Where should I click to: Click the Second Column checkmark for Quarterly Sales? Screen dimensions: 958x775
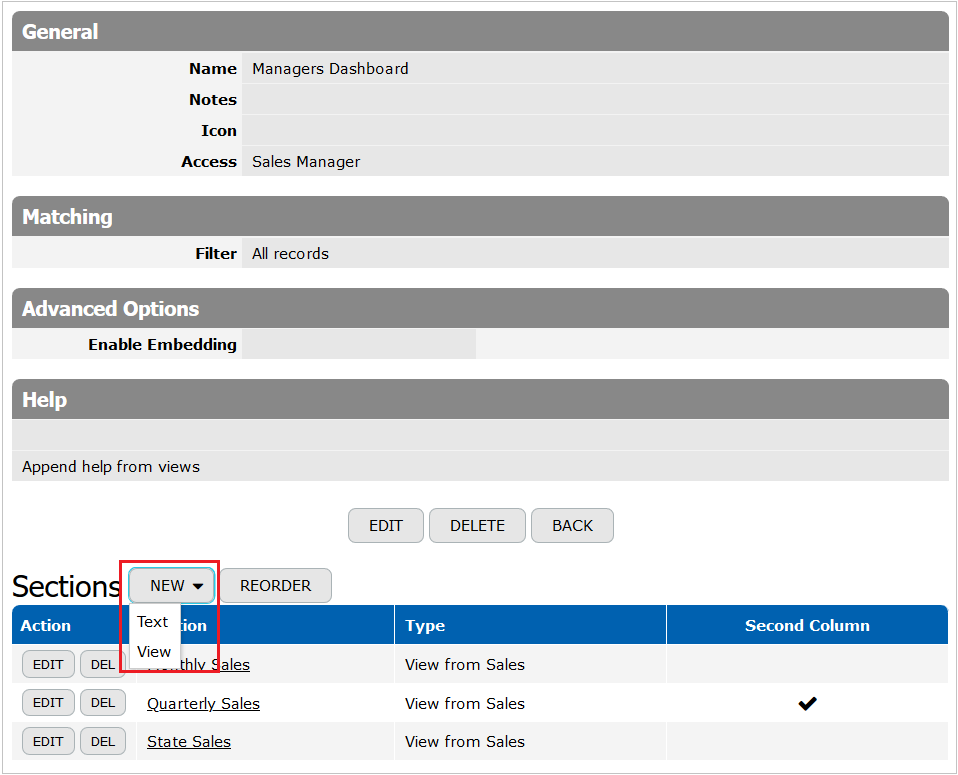[x=807, y=703]
